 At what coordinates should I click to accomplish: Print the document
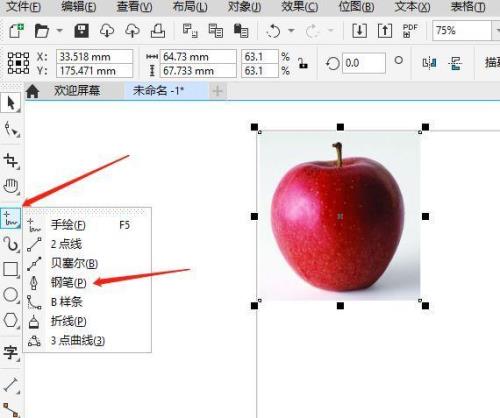(x=158, y=31)
